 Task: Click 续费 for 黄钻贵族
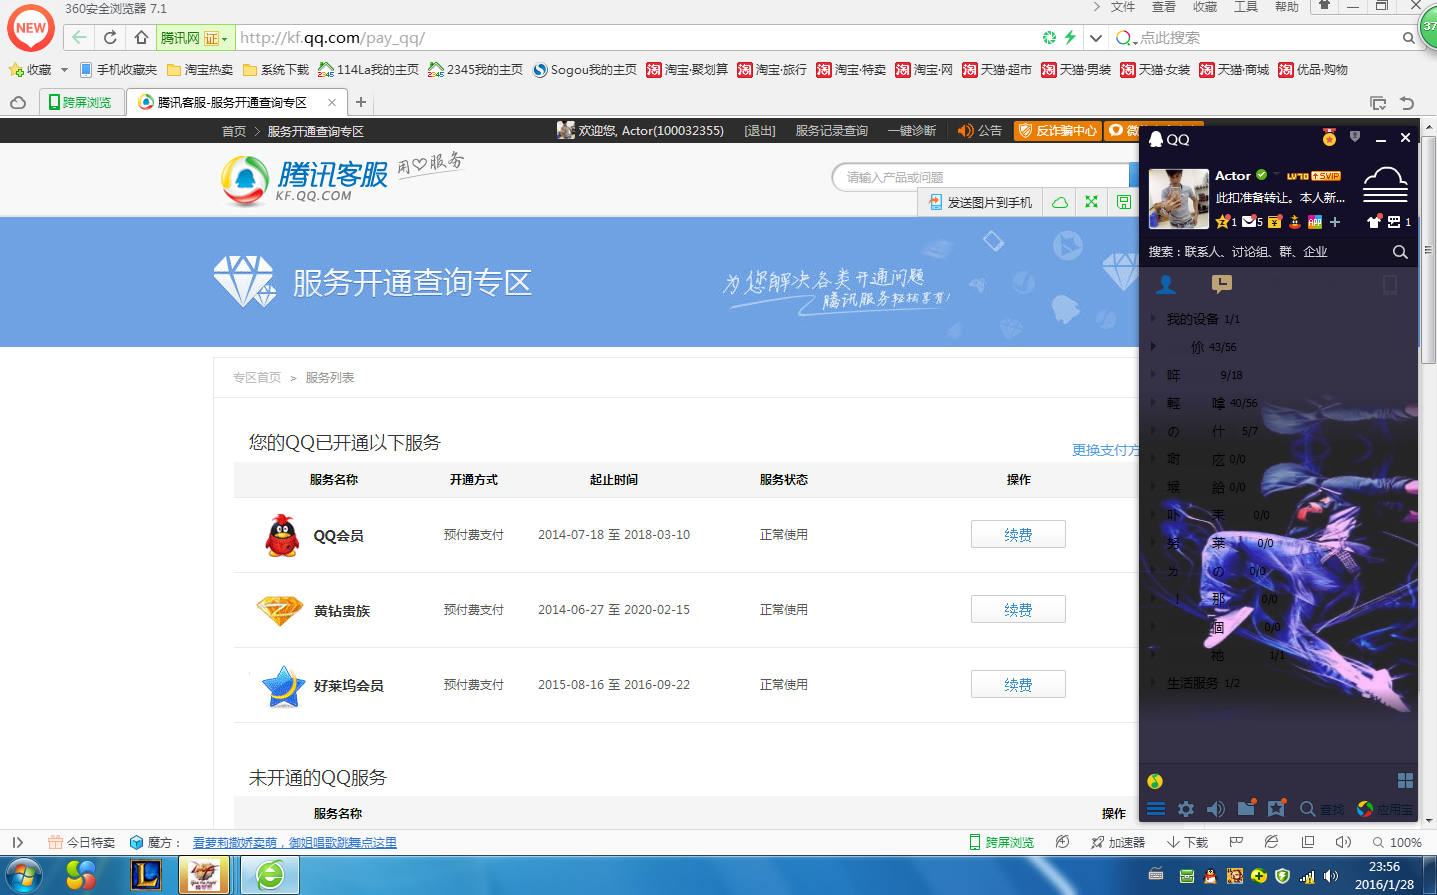coord(1018,610)
